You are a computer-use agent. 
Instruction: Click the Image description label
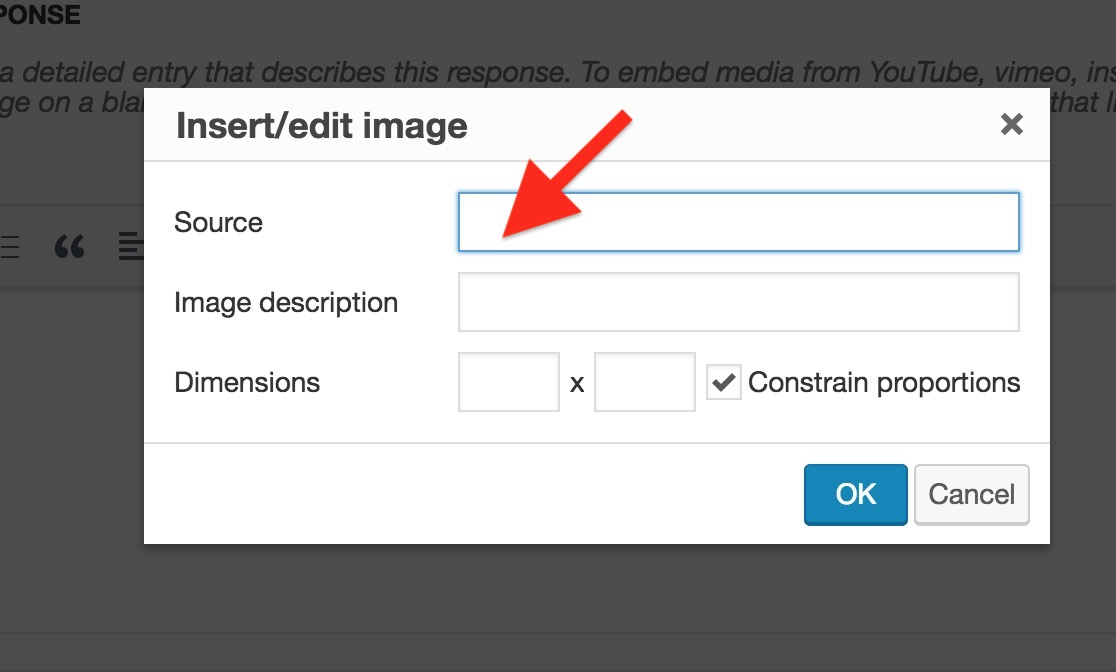click(x=286, y=302)
